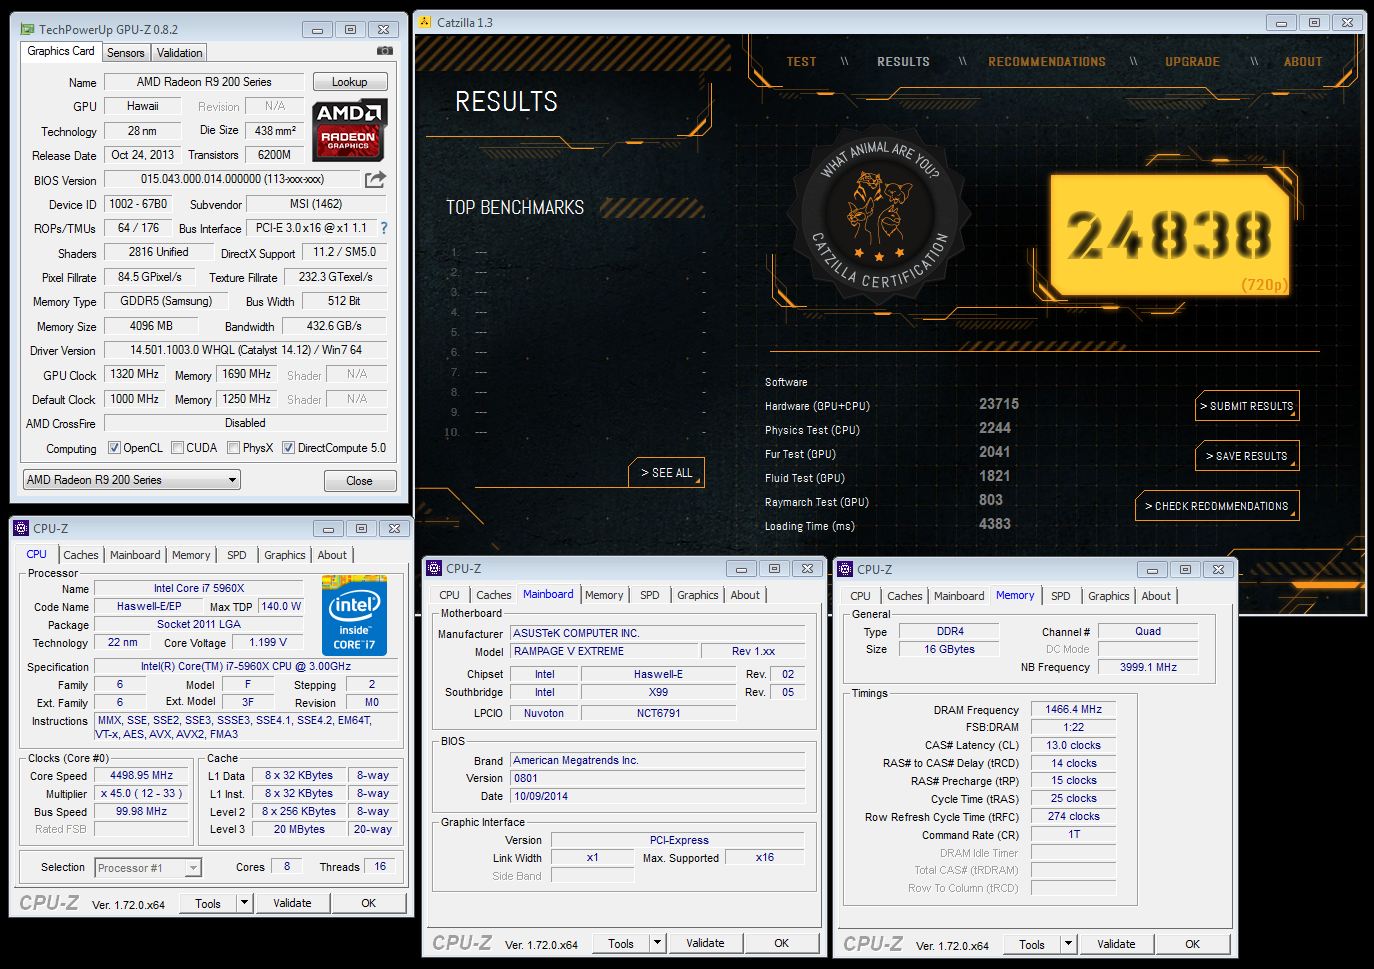Click the Catzilla certification badge

877,216
